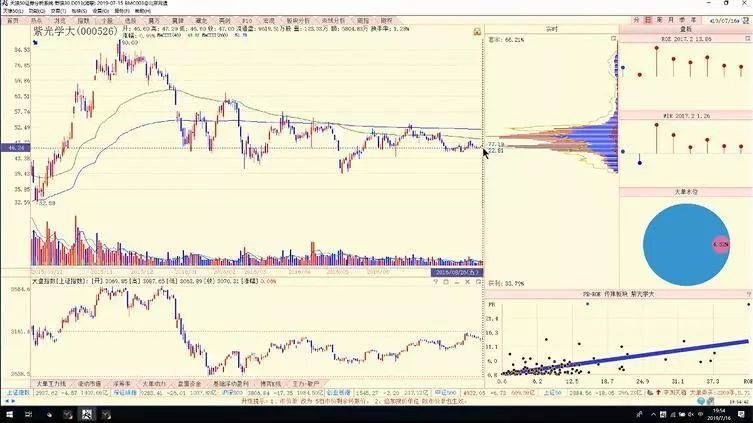The width and height of the screenshot is (753, 423).
Task: Click the third taskbar icon after Start
Action: (x=68, y=414)
